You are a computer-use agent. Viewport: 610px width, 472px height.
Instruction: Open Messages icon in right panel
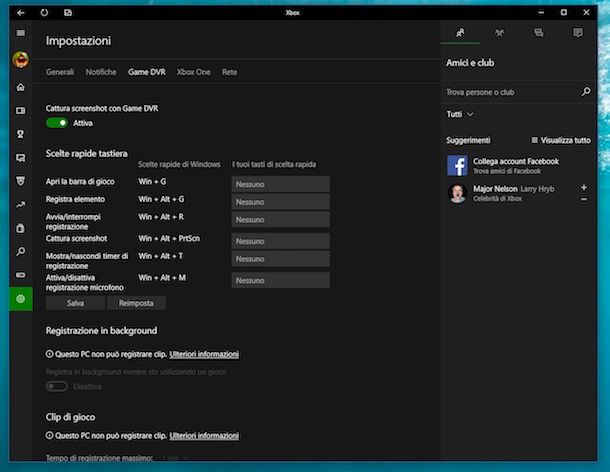coord(538,33)
